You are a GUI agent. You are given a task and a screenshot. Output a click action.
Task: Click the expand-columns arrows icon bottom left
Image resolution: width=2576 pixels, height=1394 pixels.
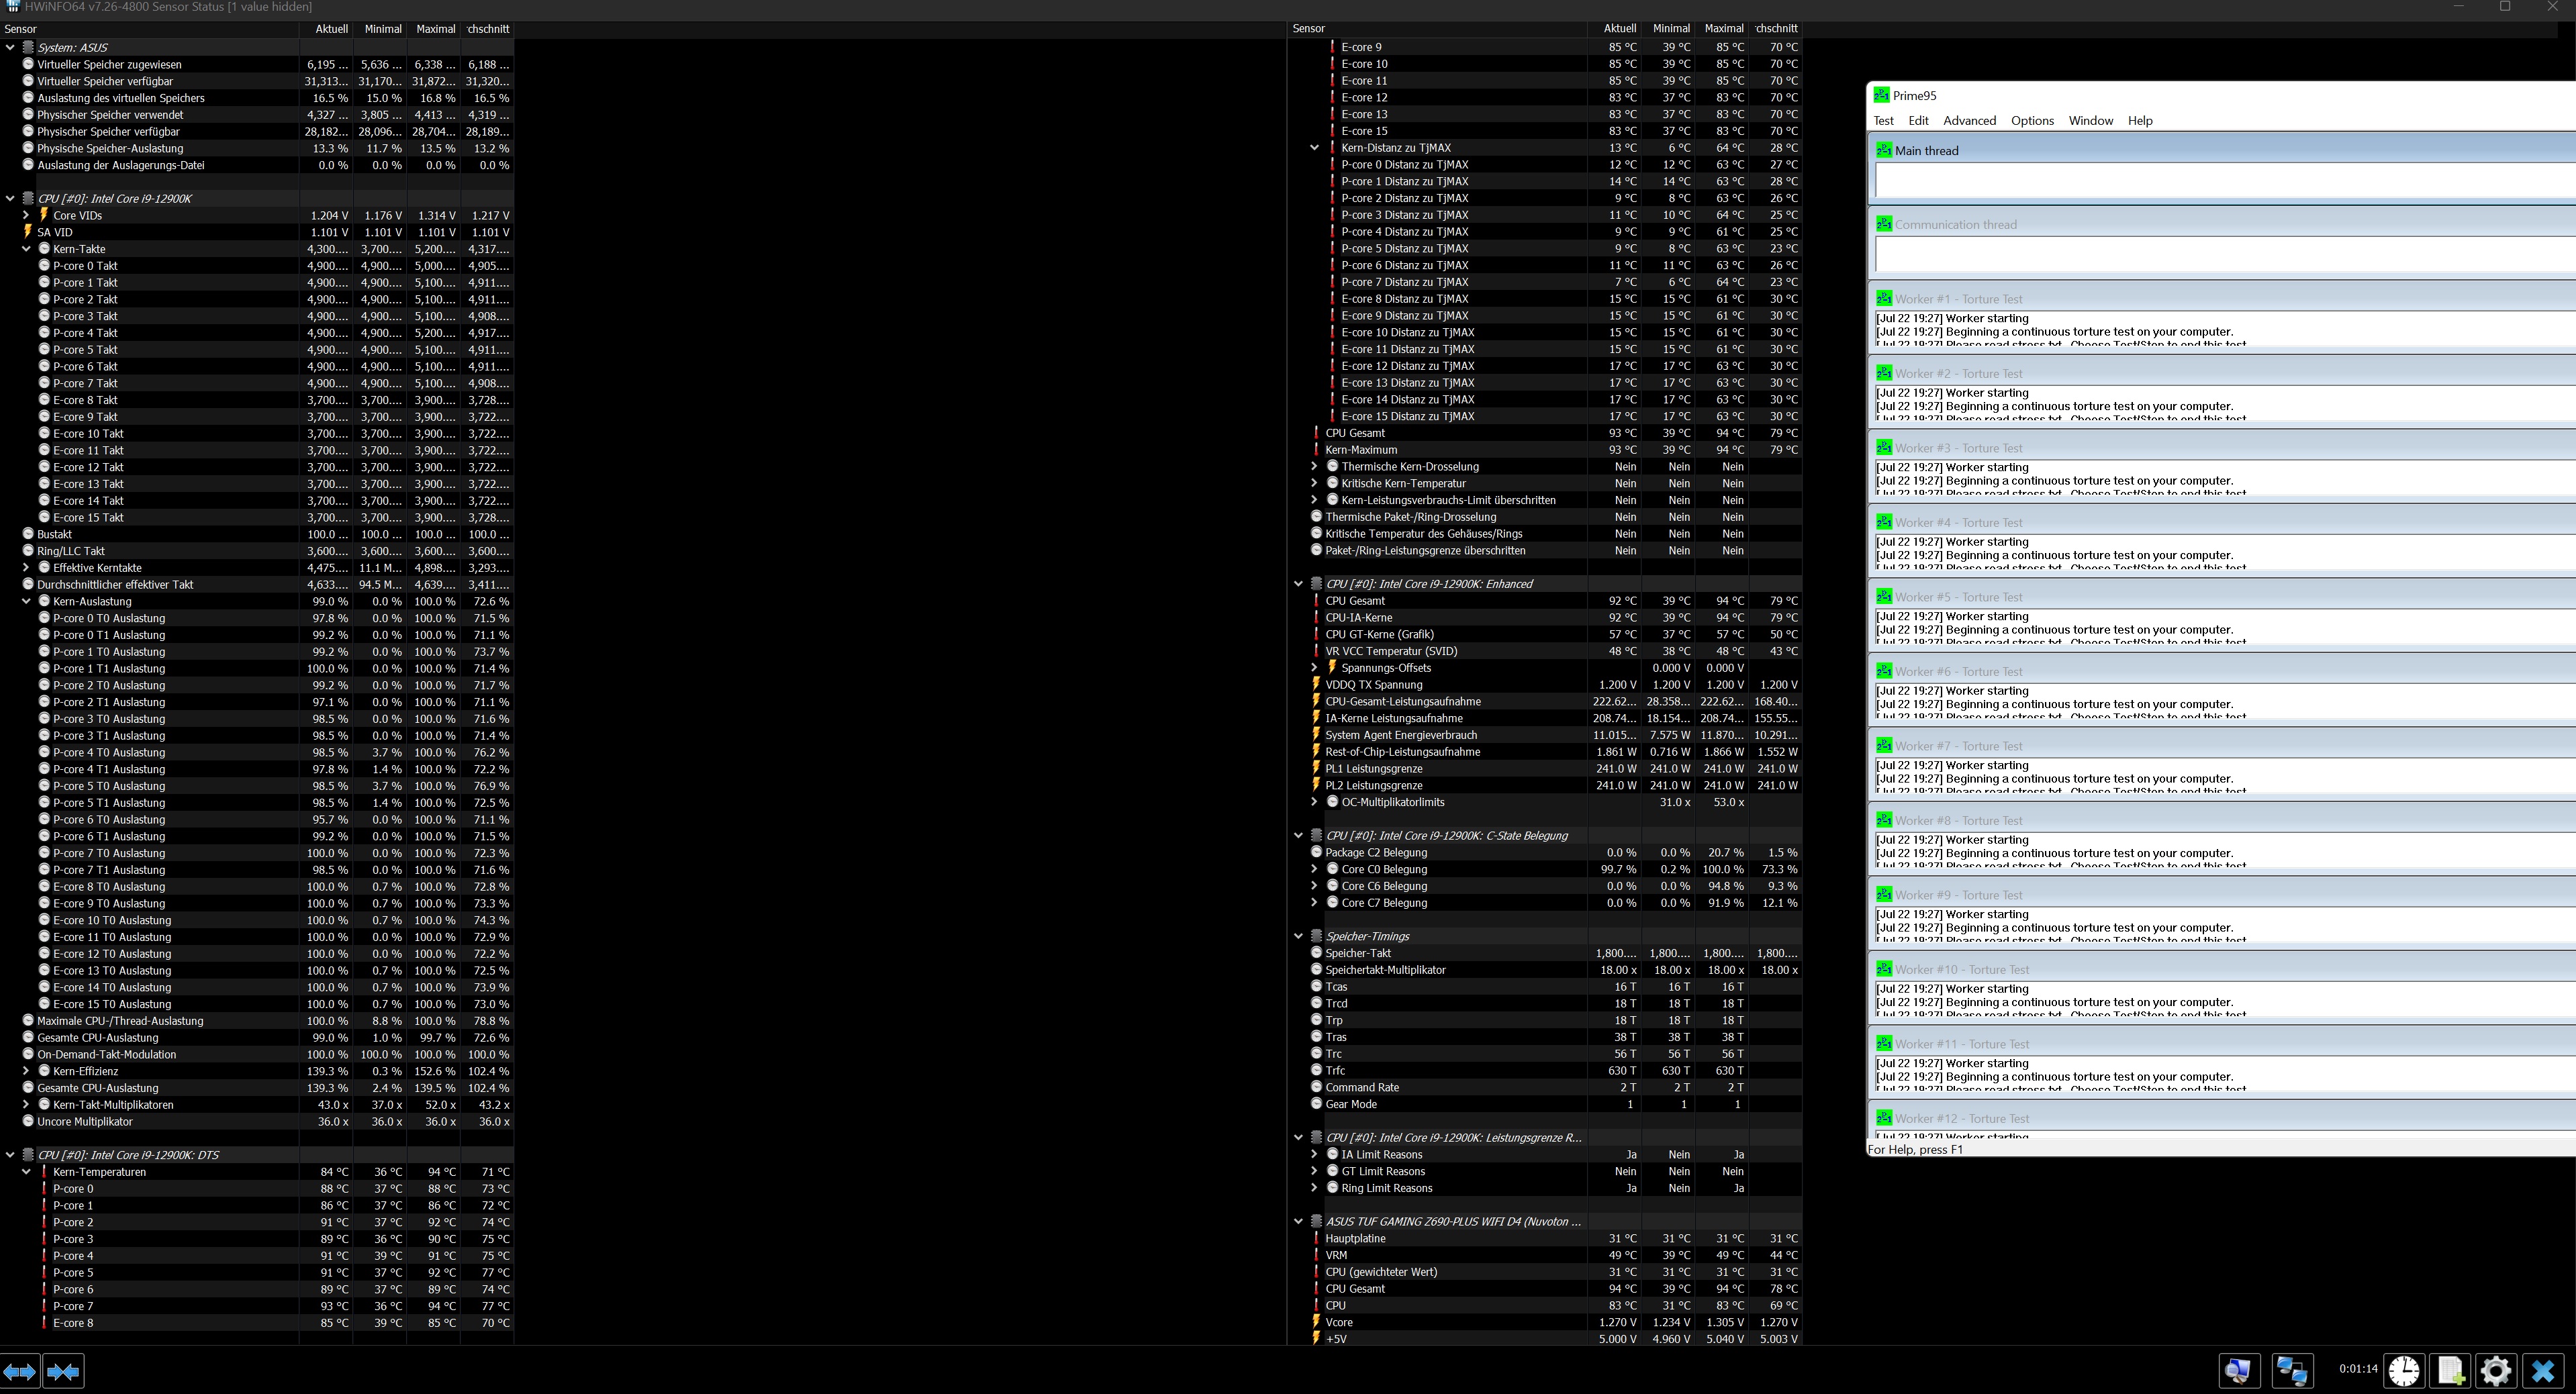[19, 1371]
